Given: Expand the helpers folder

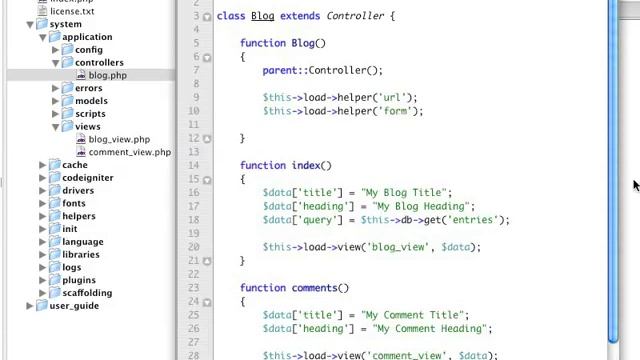Looking at the screenshot, I should 42,216.
